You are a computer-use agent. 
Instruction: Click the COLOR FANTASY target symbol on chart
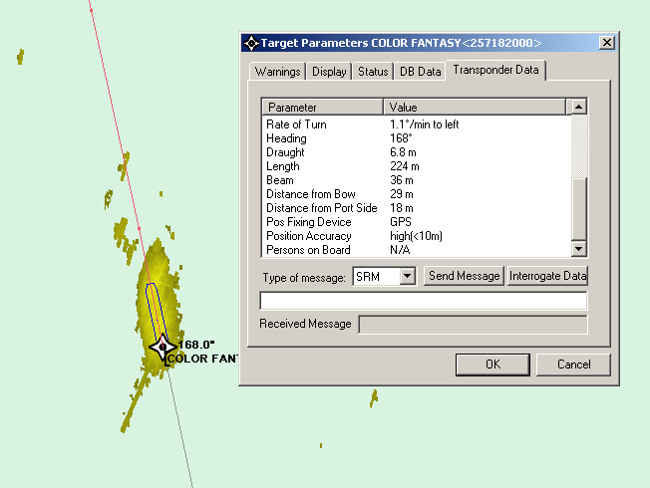pos(162,347)
